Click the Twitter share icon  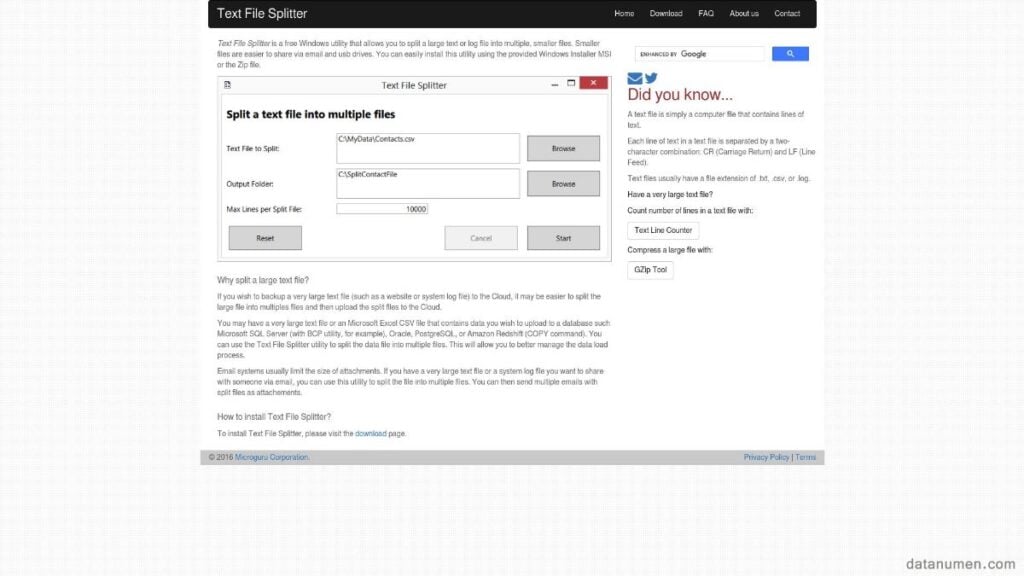[651, 77]
